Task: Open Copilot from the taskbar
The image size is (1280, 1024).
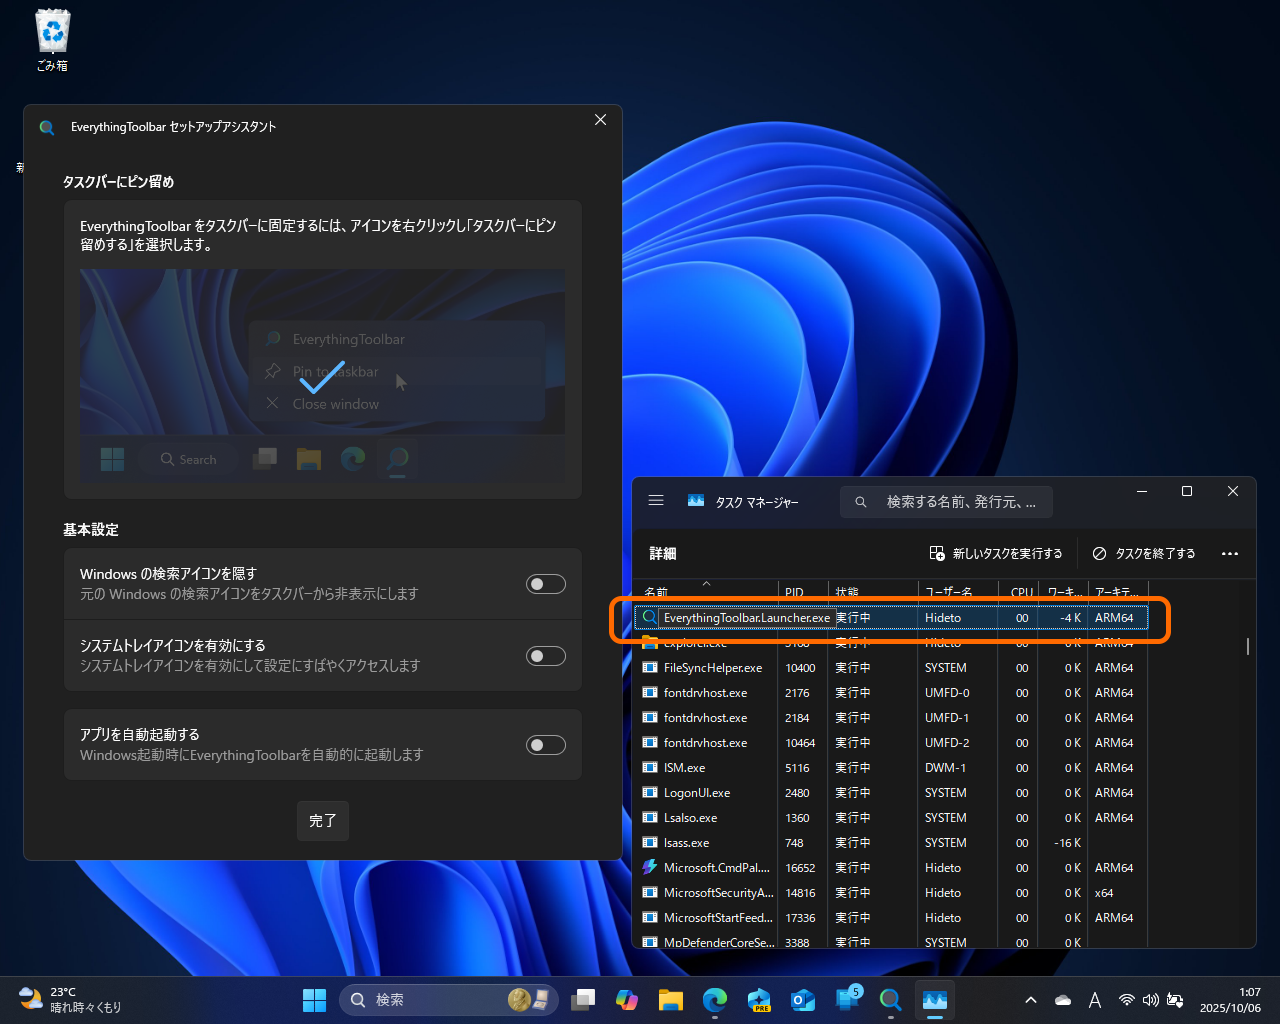Action: coord(627,1000)
